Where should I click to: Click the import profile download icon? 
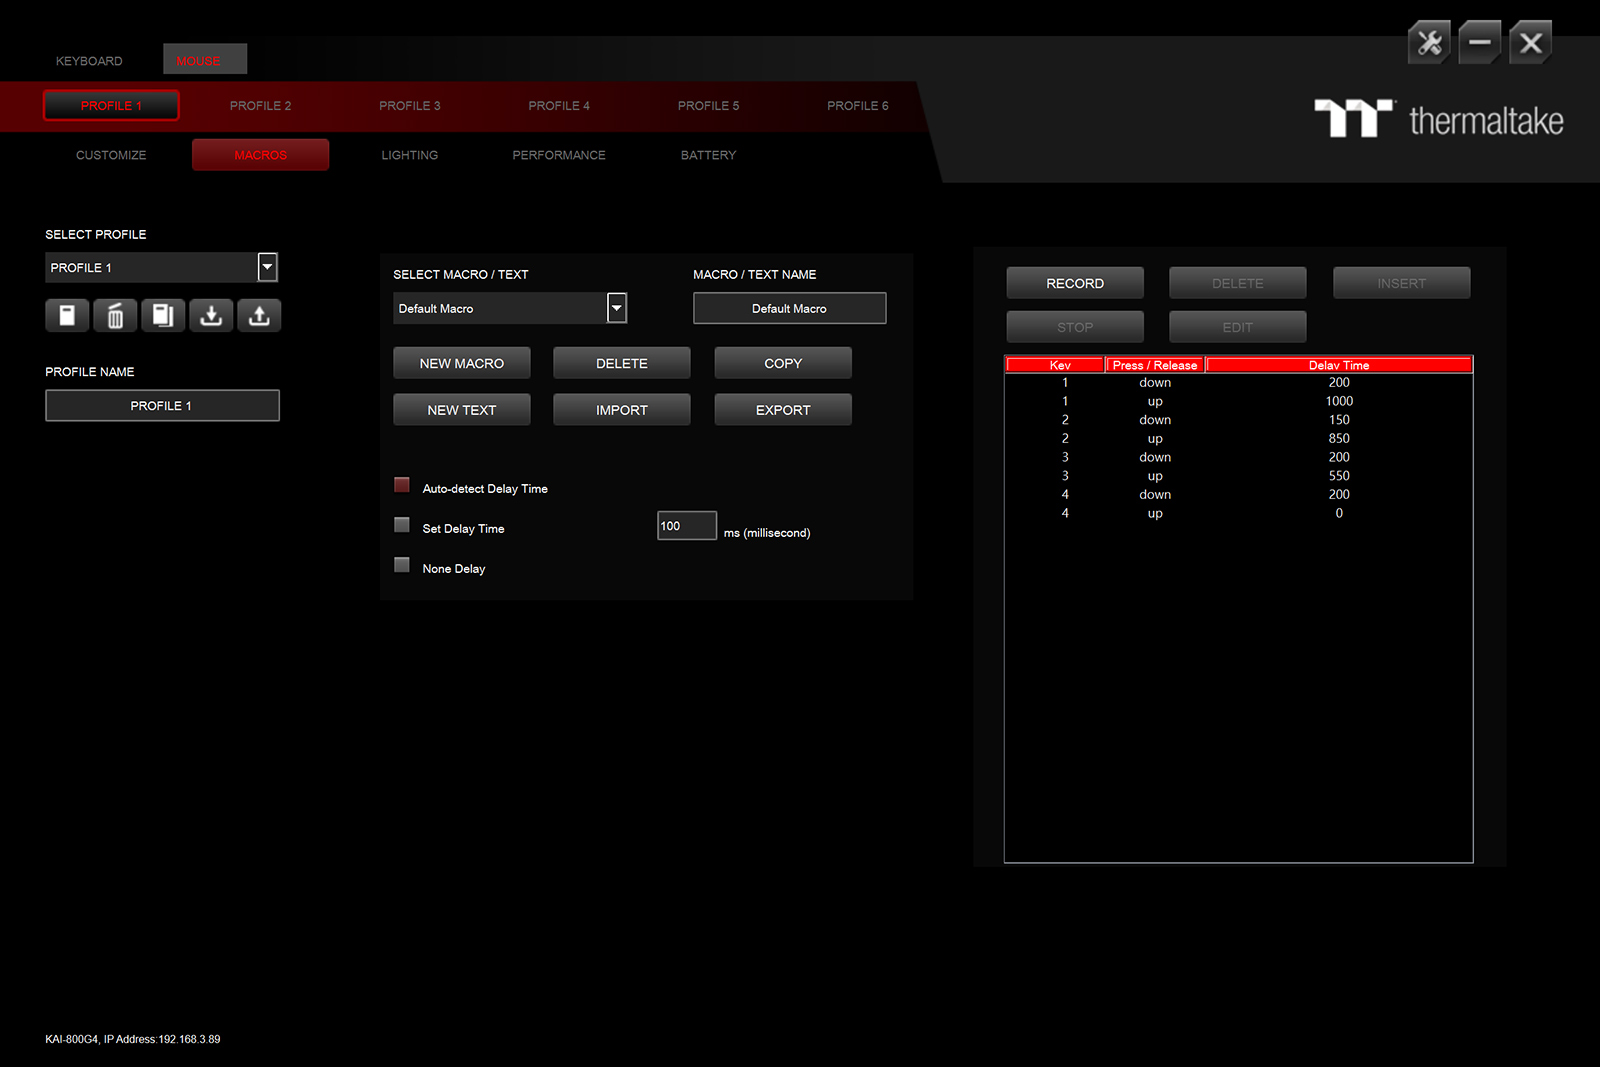click(211, 316)
